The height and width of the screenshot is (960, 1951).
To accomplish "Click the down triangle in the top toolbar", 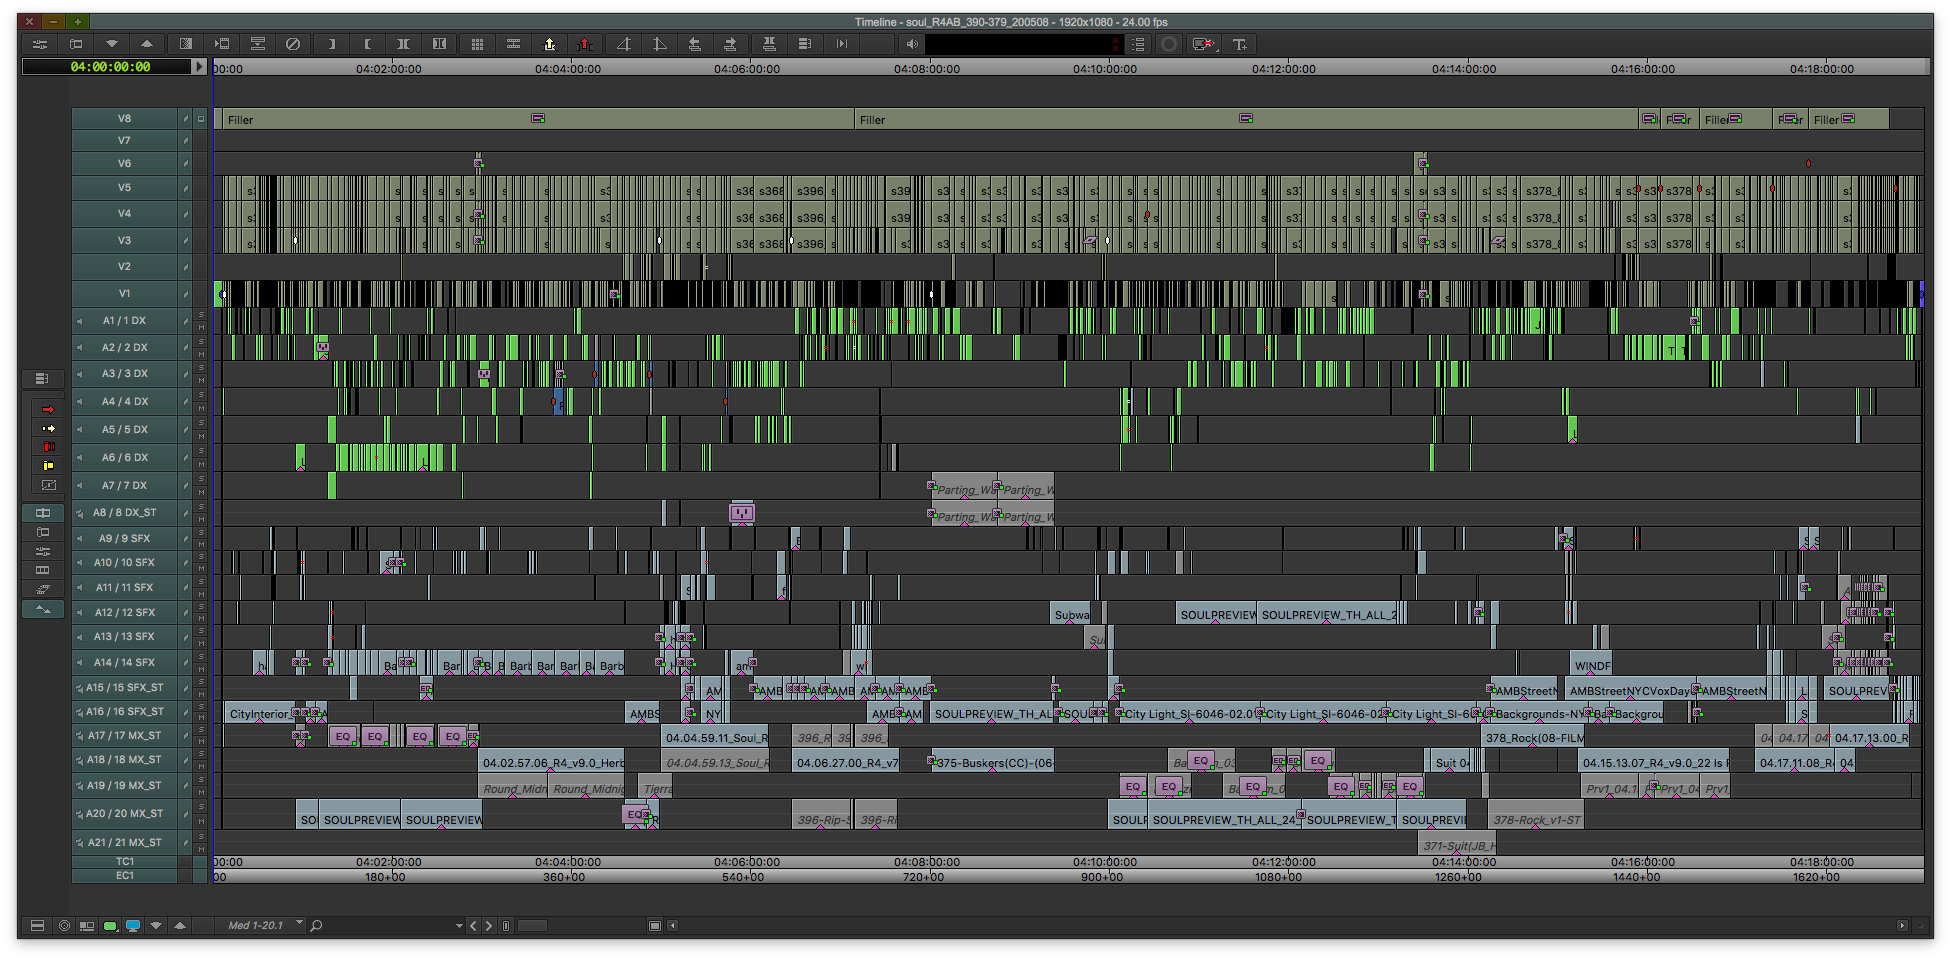I will click(x=111, y=44).
